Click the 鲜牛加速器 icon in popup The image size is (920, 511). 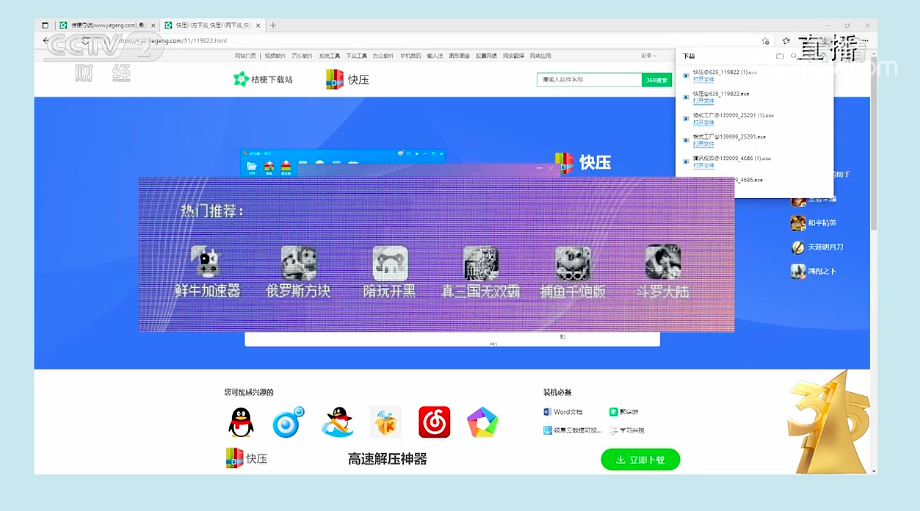207,264
